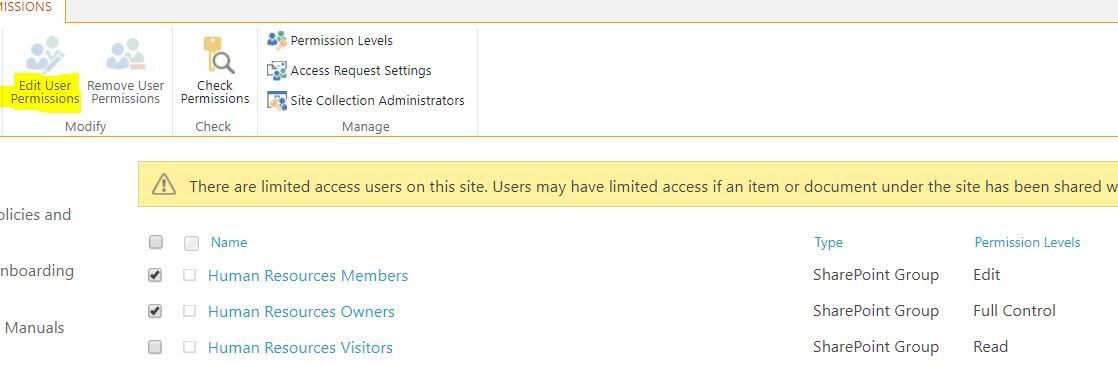Open Check Permissions key icon
The width and height of the screenshot is (1118, 365).
click(217, 56)
